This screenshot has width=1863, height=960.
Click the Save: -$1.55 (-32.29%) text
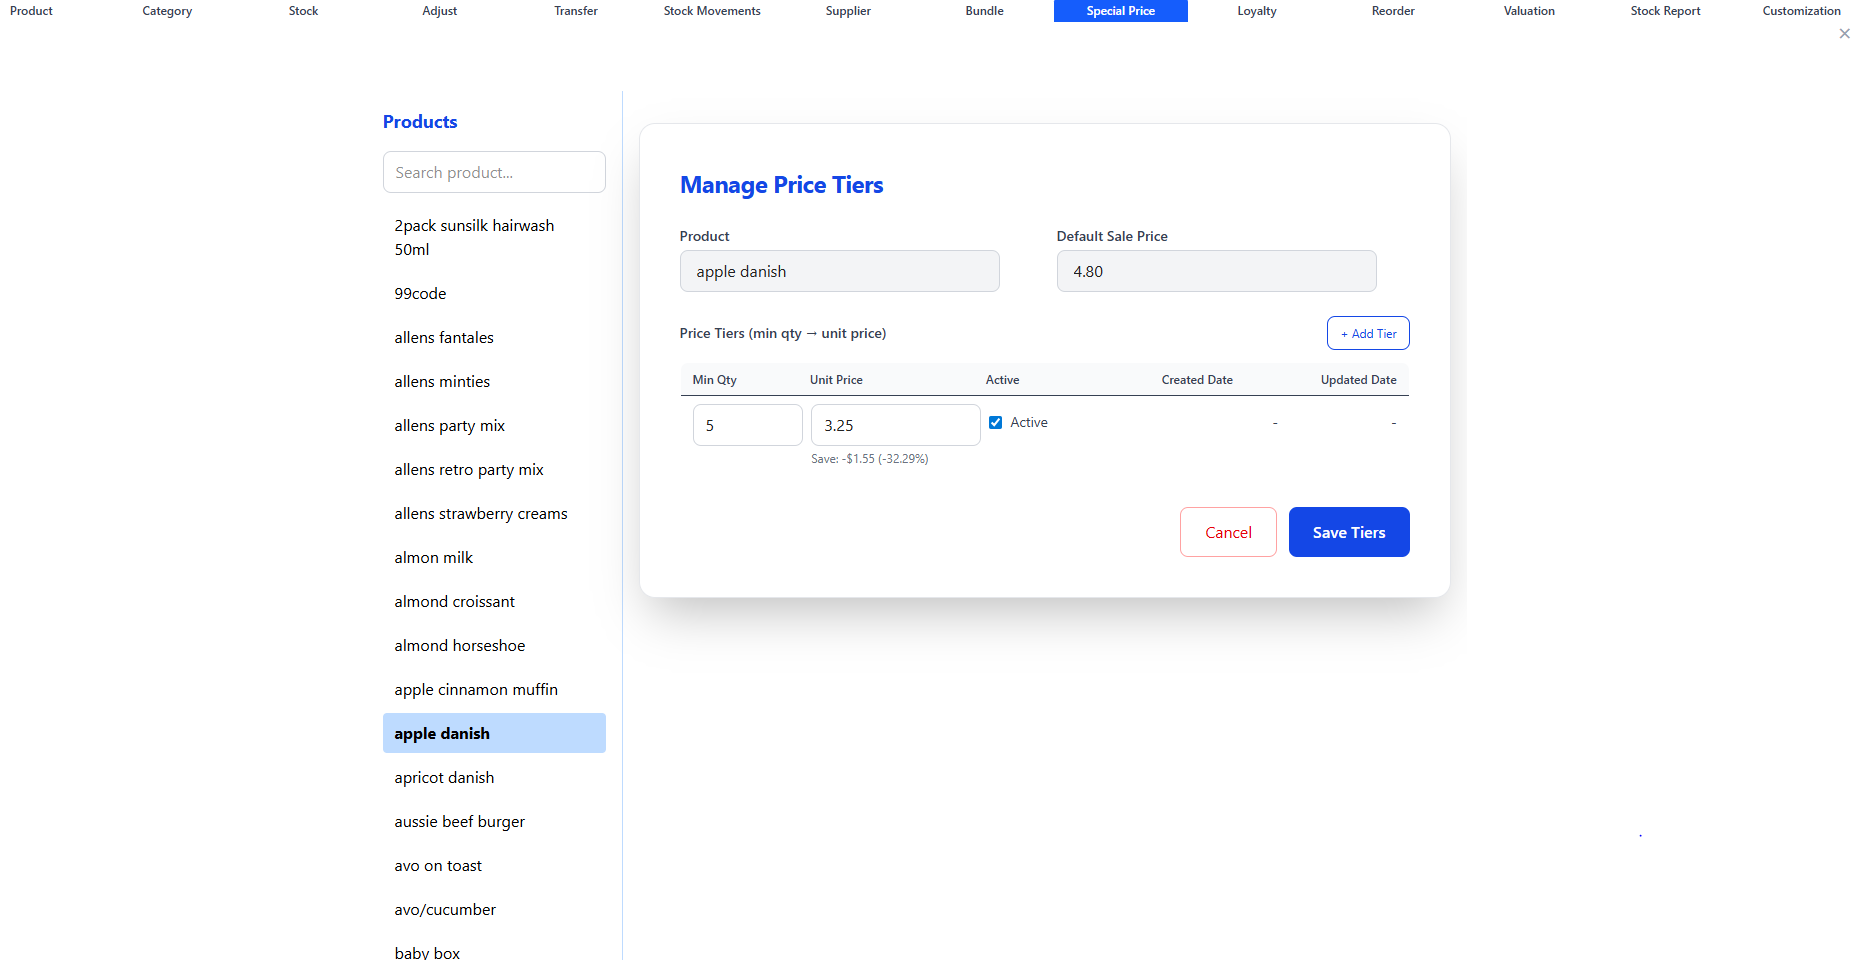click(869, 459)
